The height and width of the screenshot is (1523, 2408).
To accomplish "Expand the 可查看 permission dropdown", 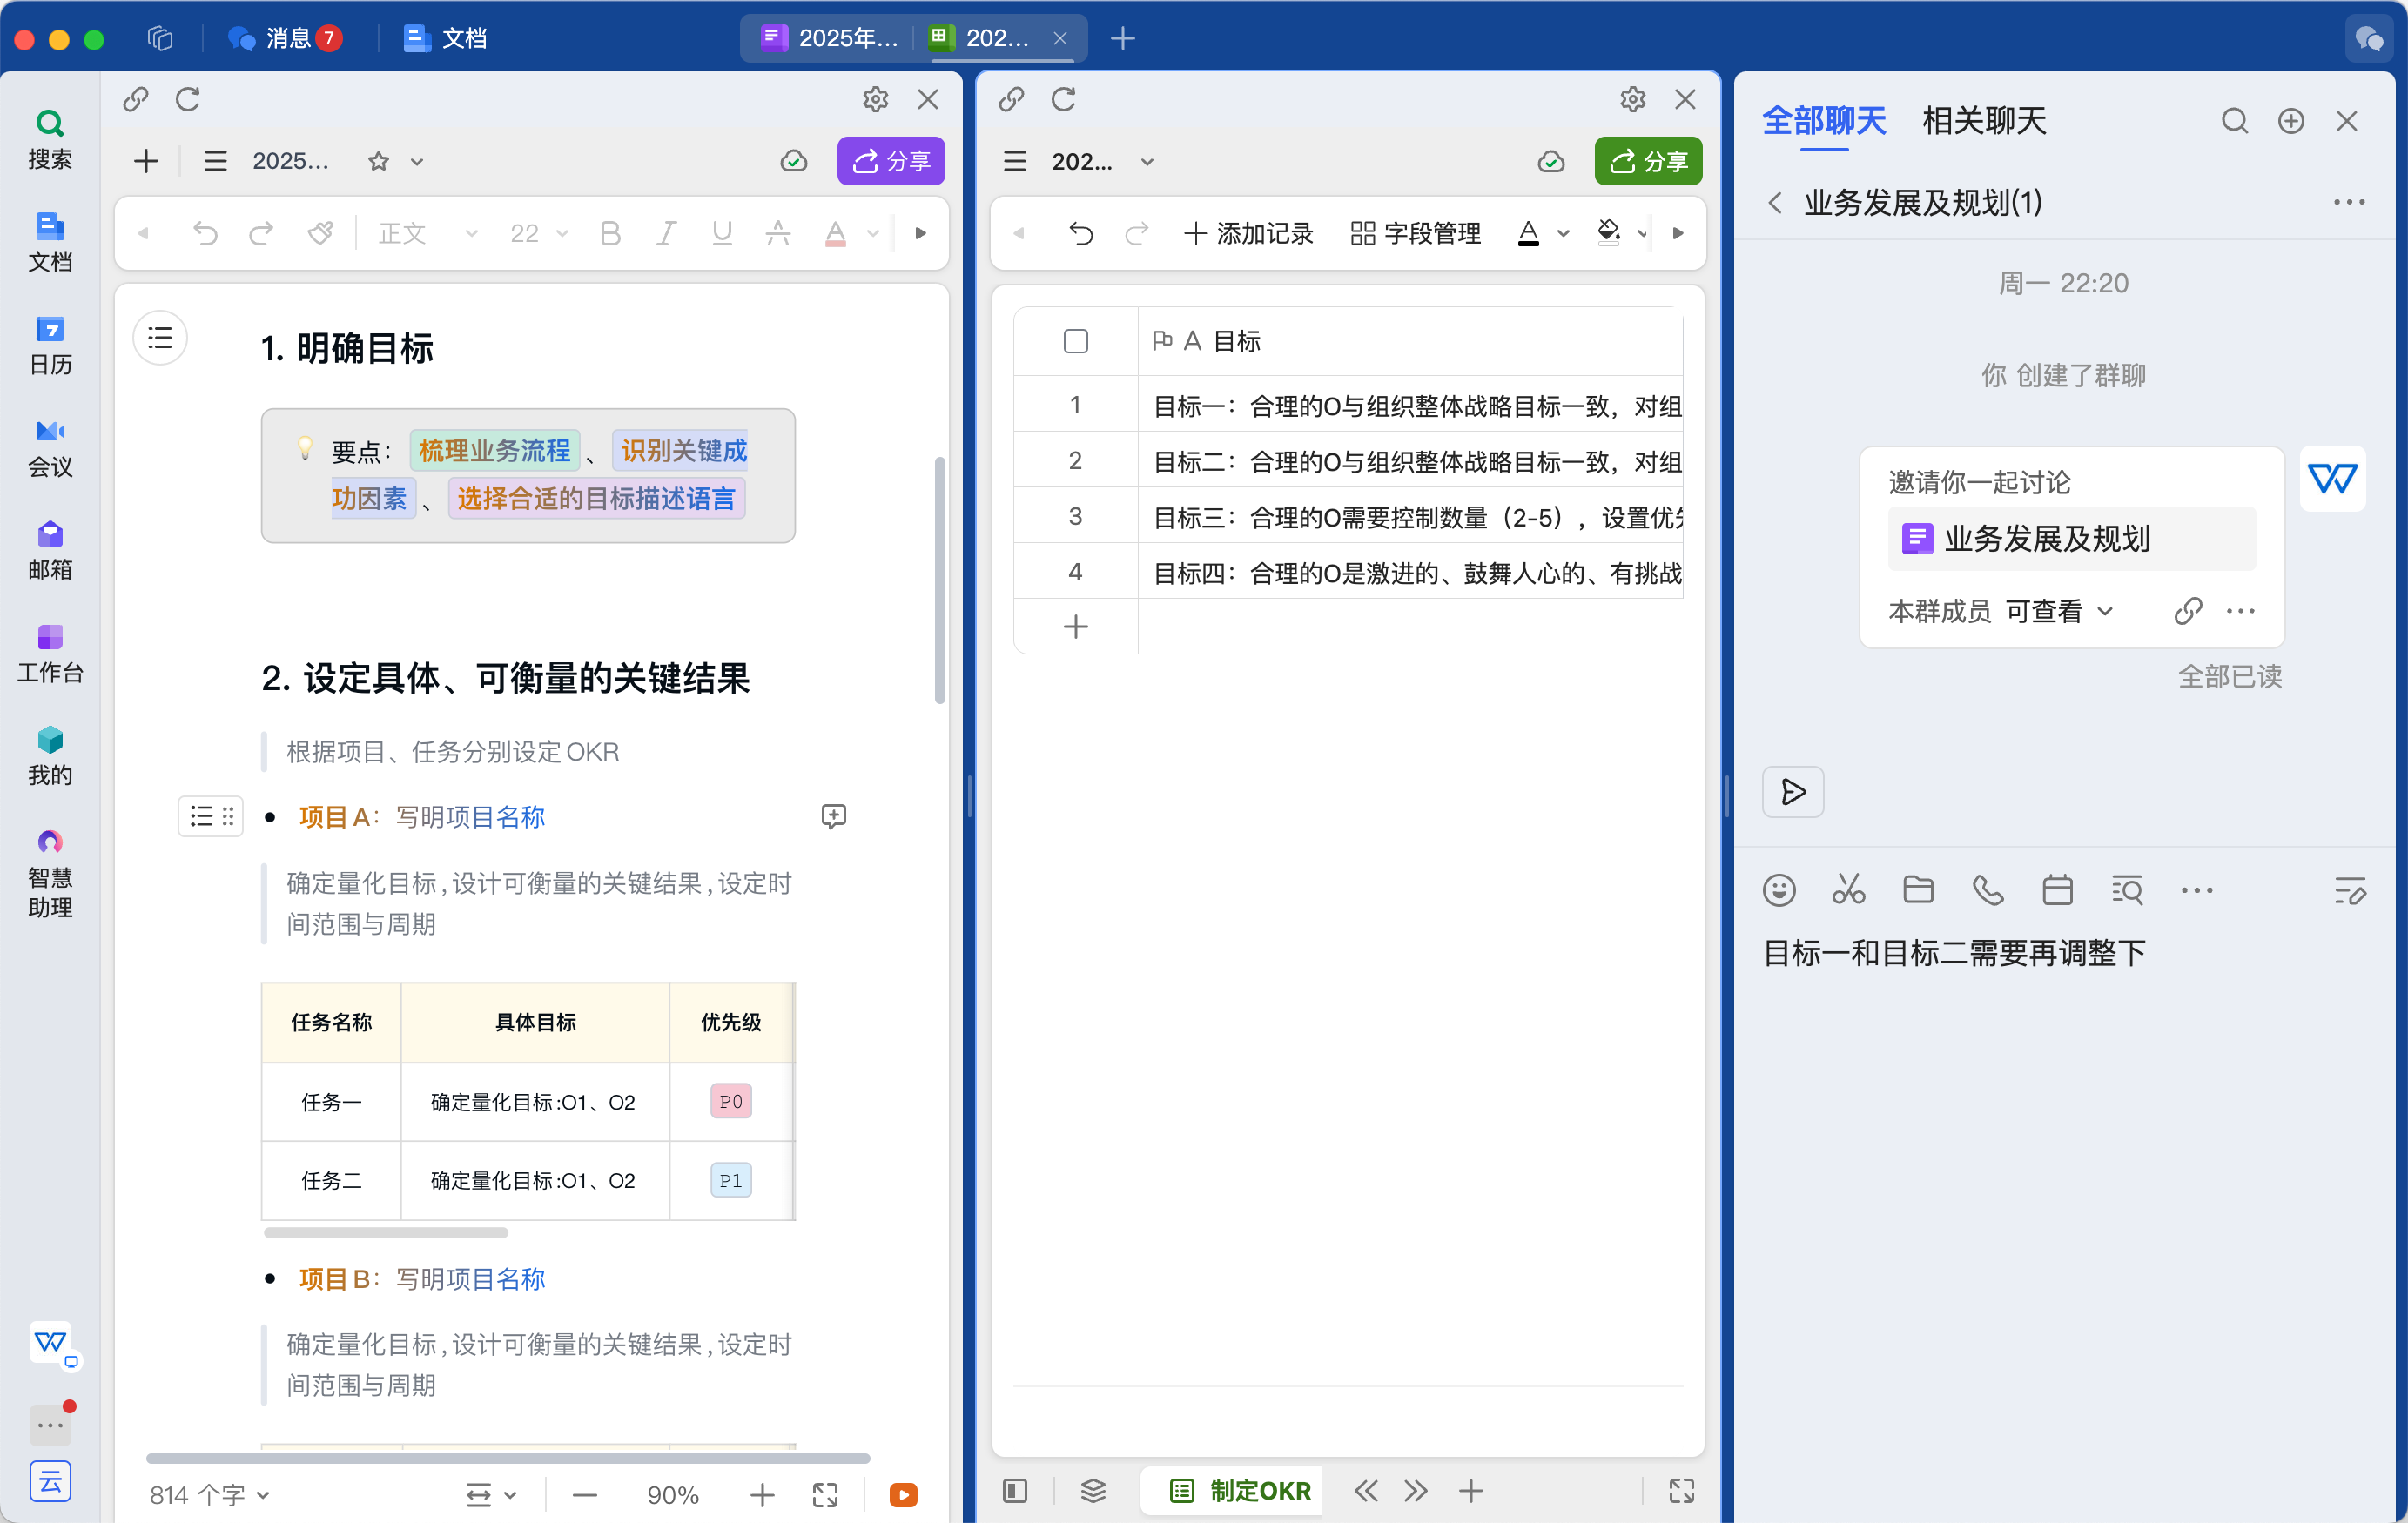I will coord(2060,611).
